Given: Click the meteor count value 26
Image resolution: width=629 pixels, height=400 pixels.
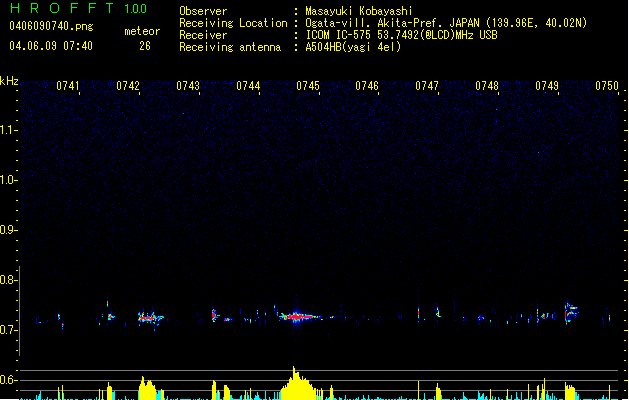Looking at the screenshot, I should pos(145,46).
